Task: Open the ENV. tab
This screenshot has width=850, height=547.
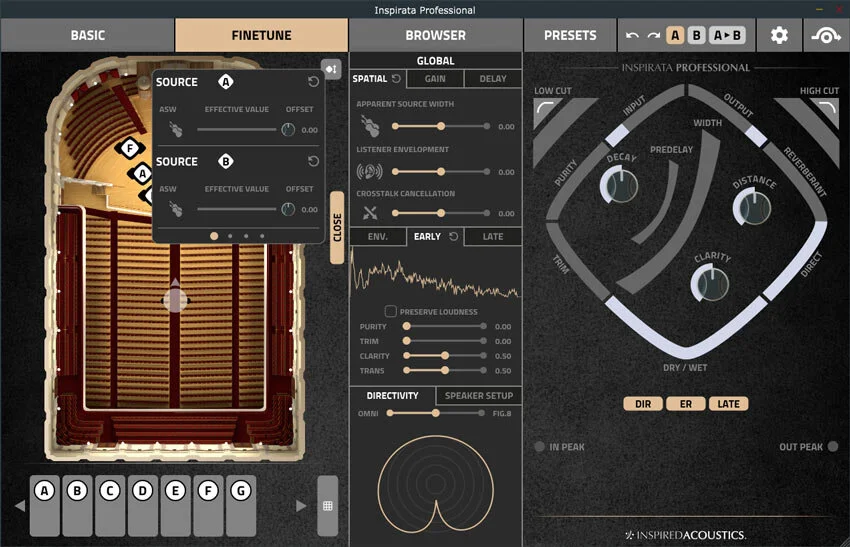Action: (x=378, y=236)
